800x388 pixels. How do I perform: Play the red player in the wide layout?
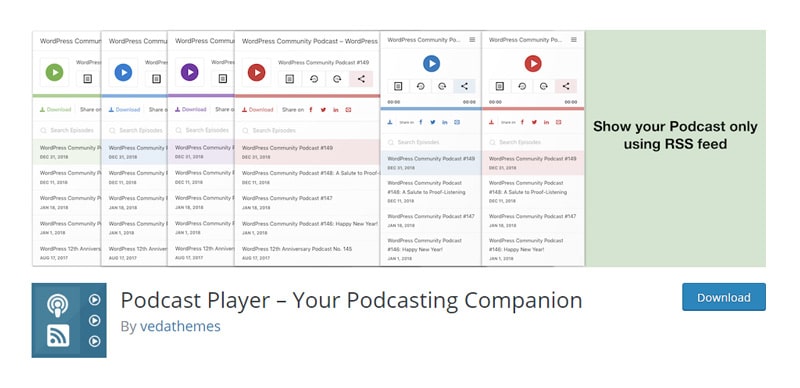(256, 72)
